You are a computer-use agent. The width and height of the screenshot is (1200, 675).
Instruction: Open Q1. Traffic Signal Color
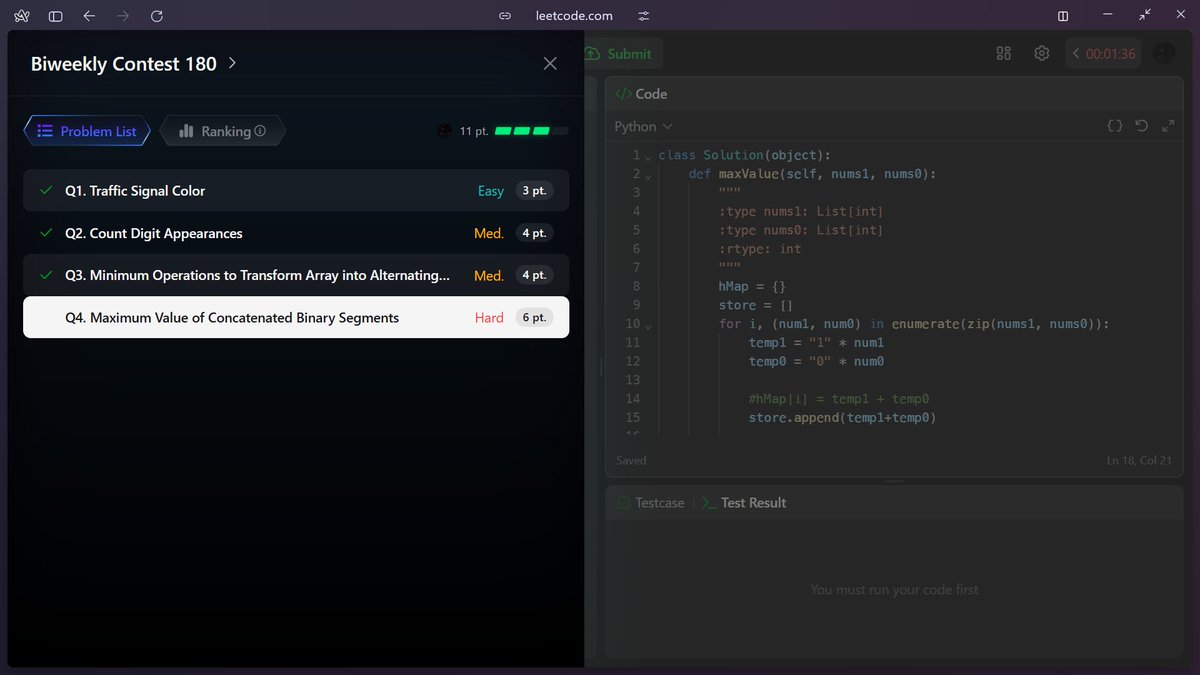[296, 190]
